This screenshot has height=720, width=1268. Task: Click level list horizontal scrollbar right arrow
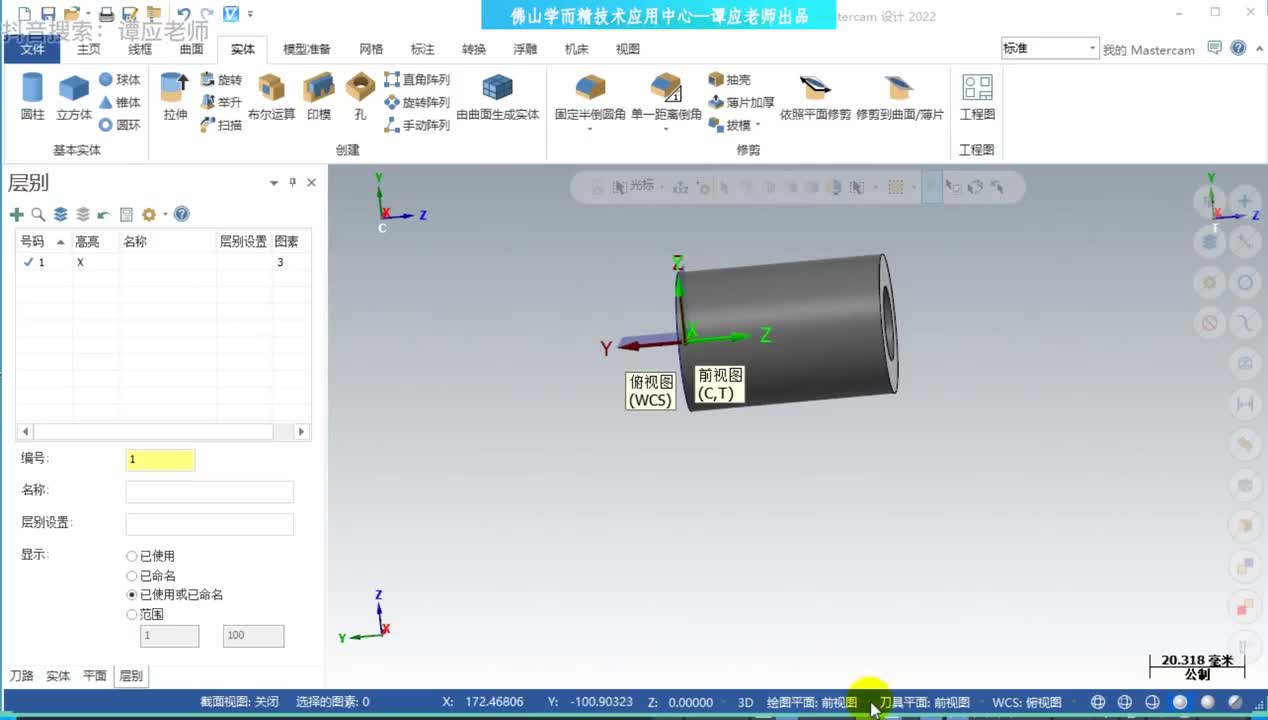tap(301, 432)
